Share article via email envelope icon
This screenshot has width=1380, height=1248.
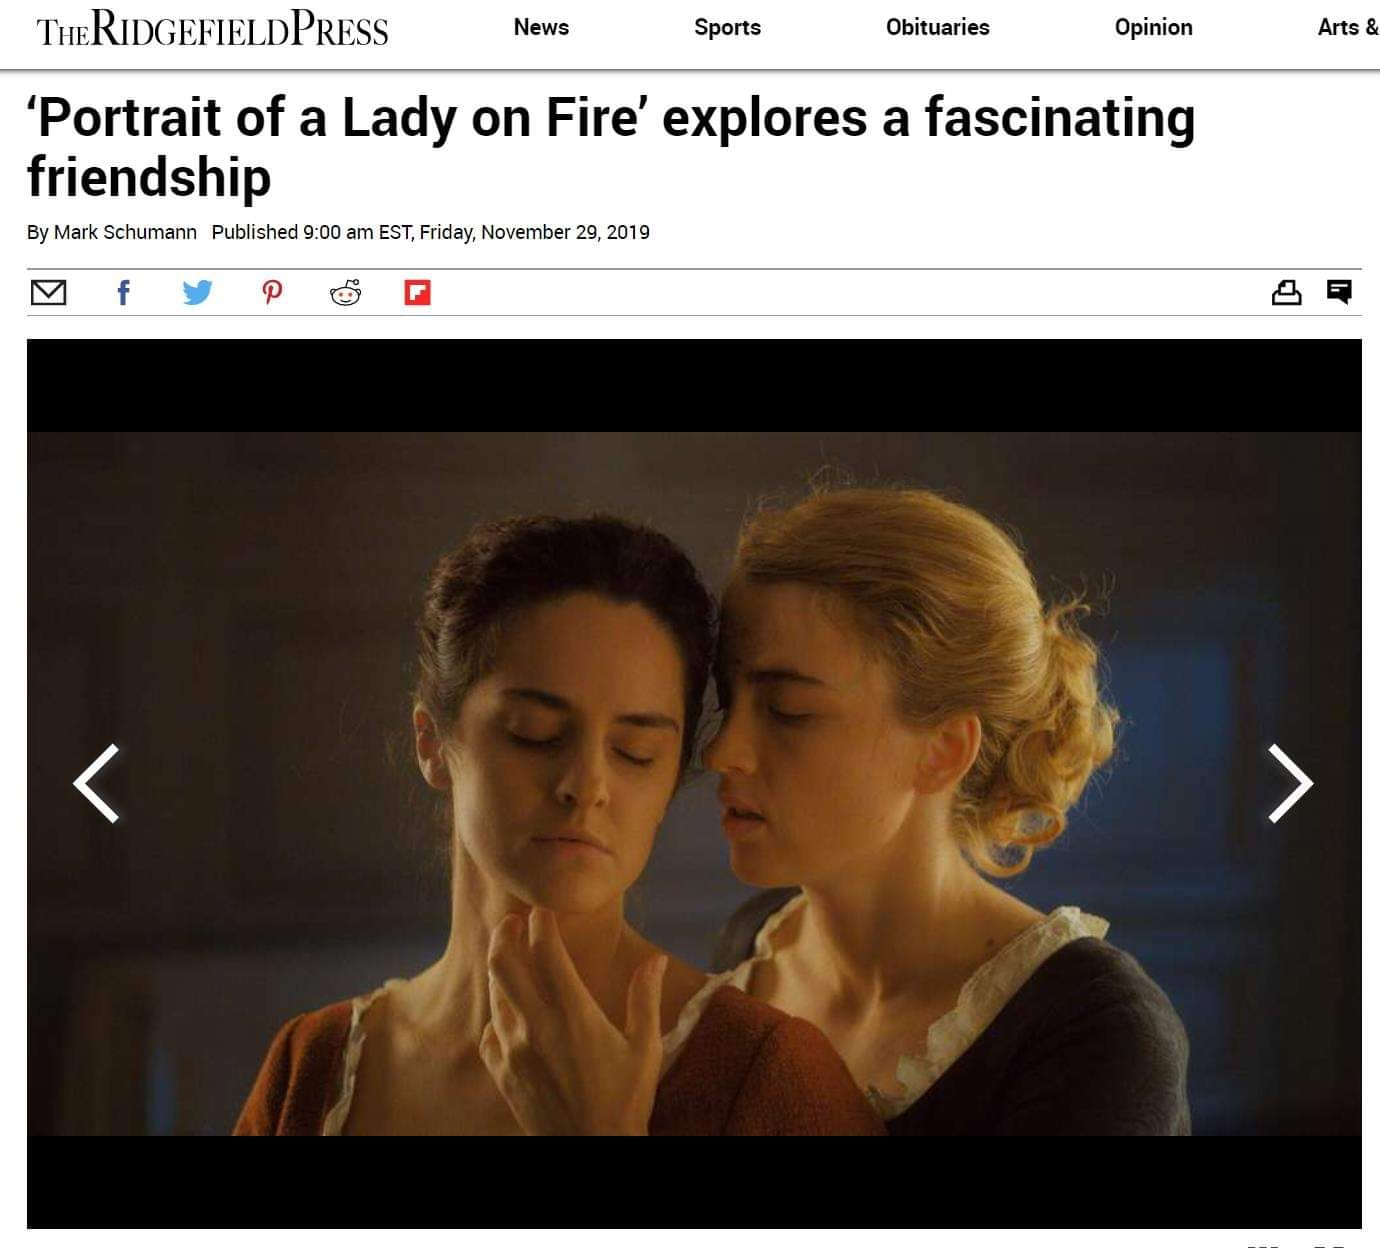coord(48,292)
